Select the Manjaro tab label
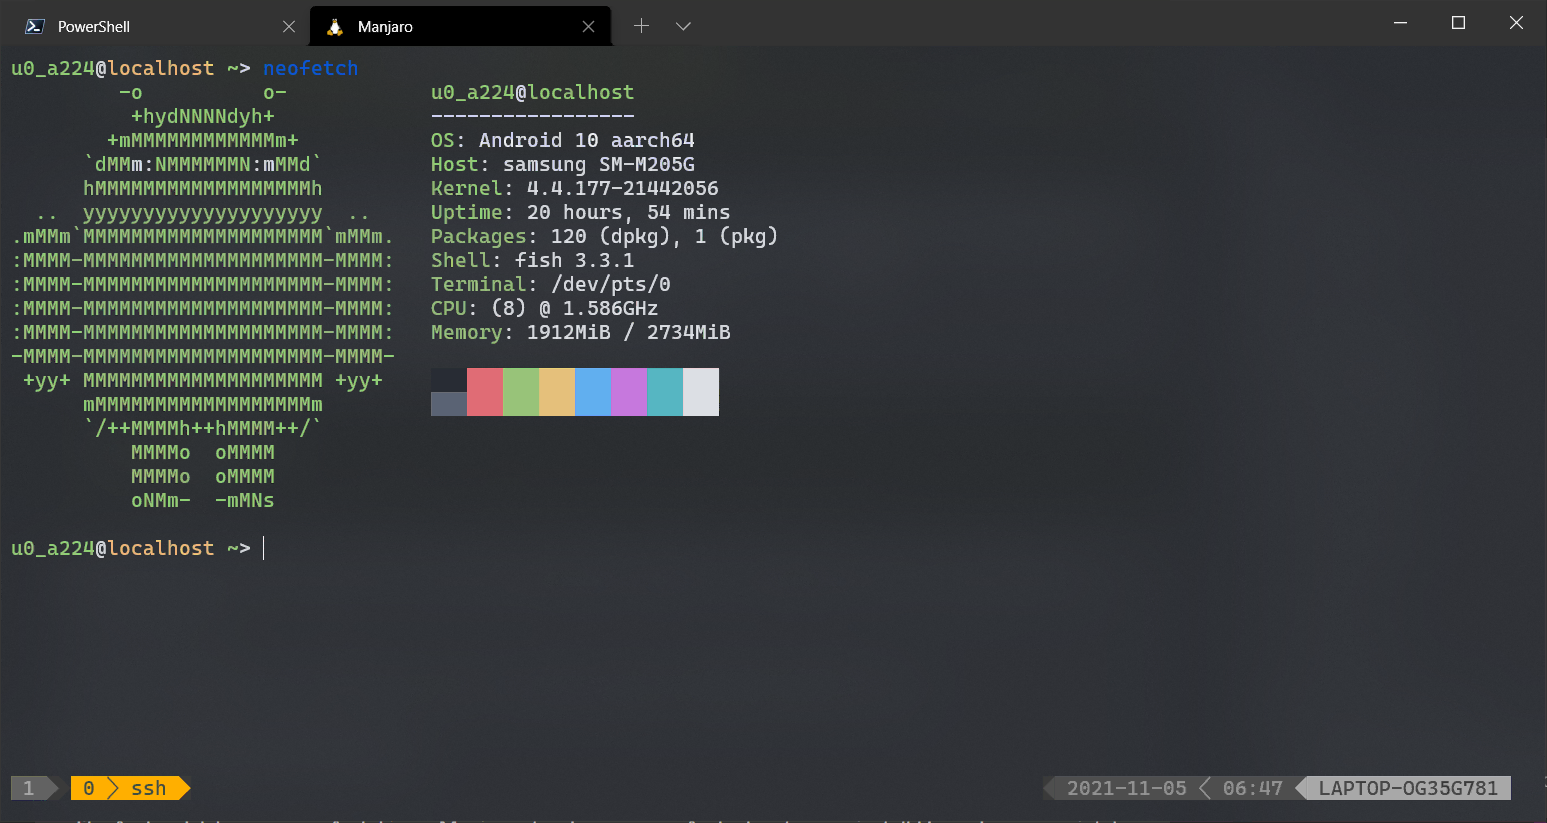1547x823 pixels. point(385,27)
